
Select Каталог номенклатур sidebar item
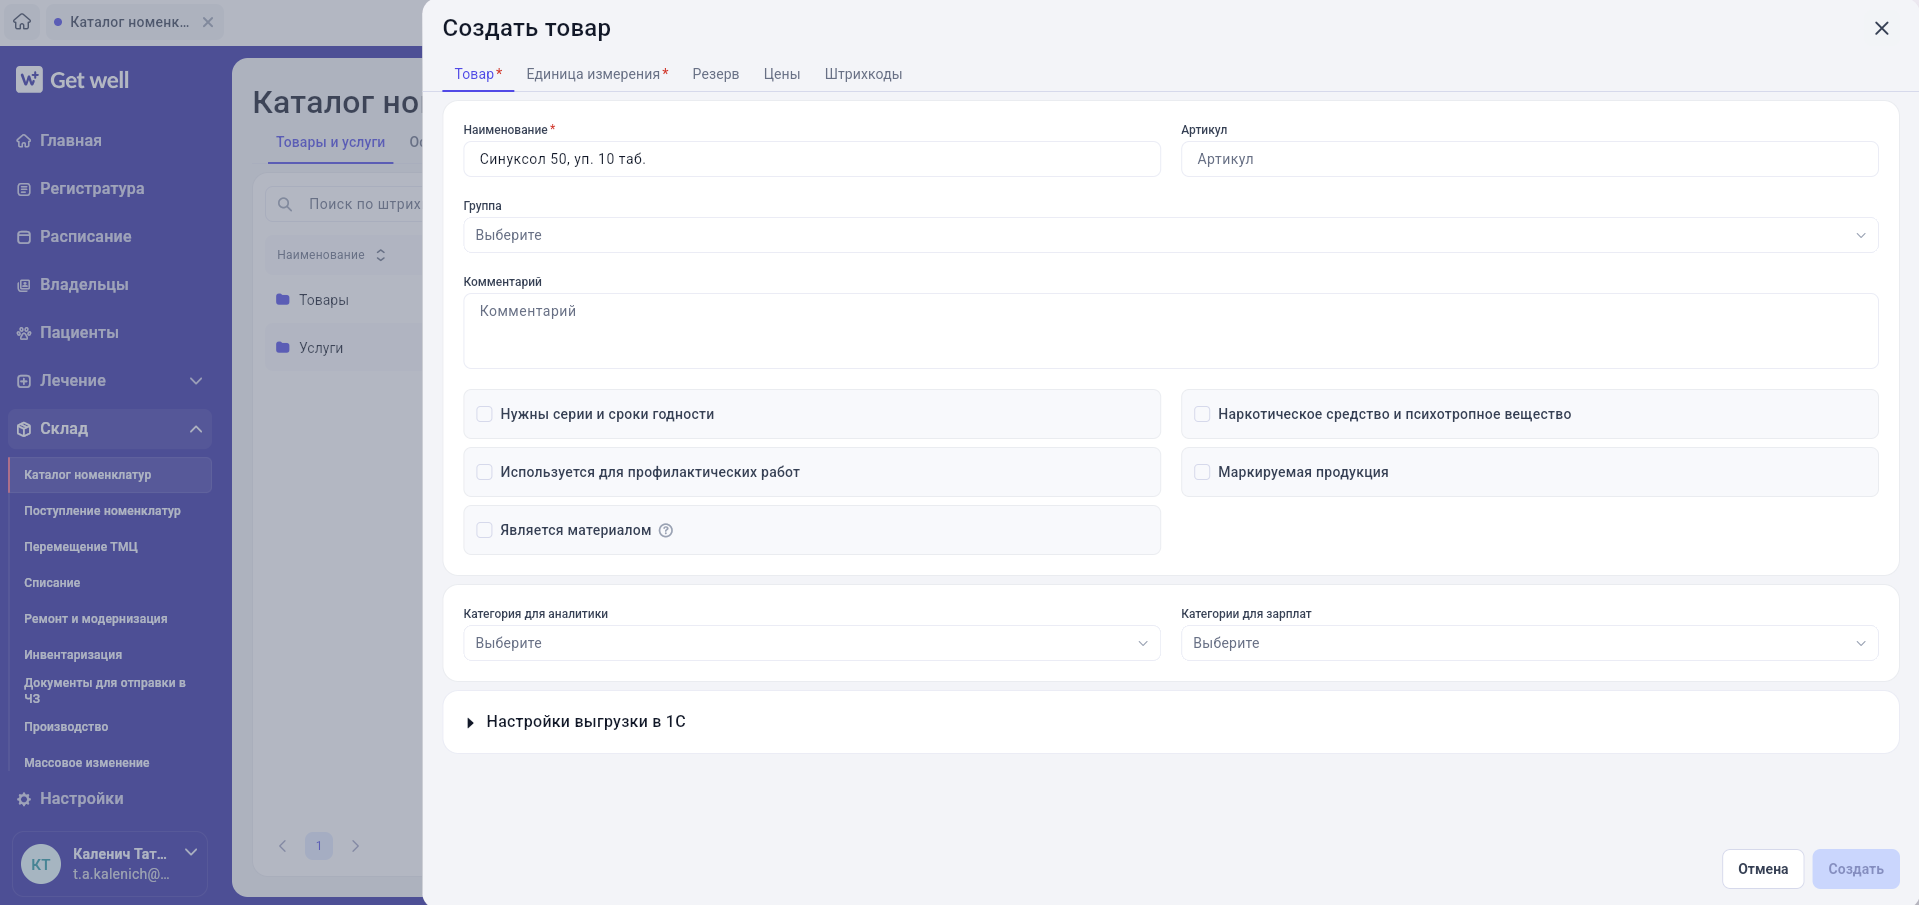[110, 475]
